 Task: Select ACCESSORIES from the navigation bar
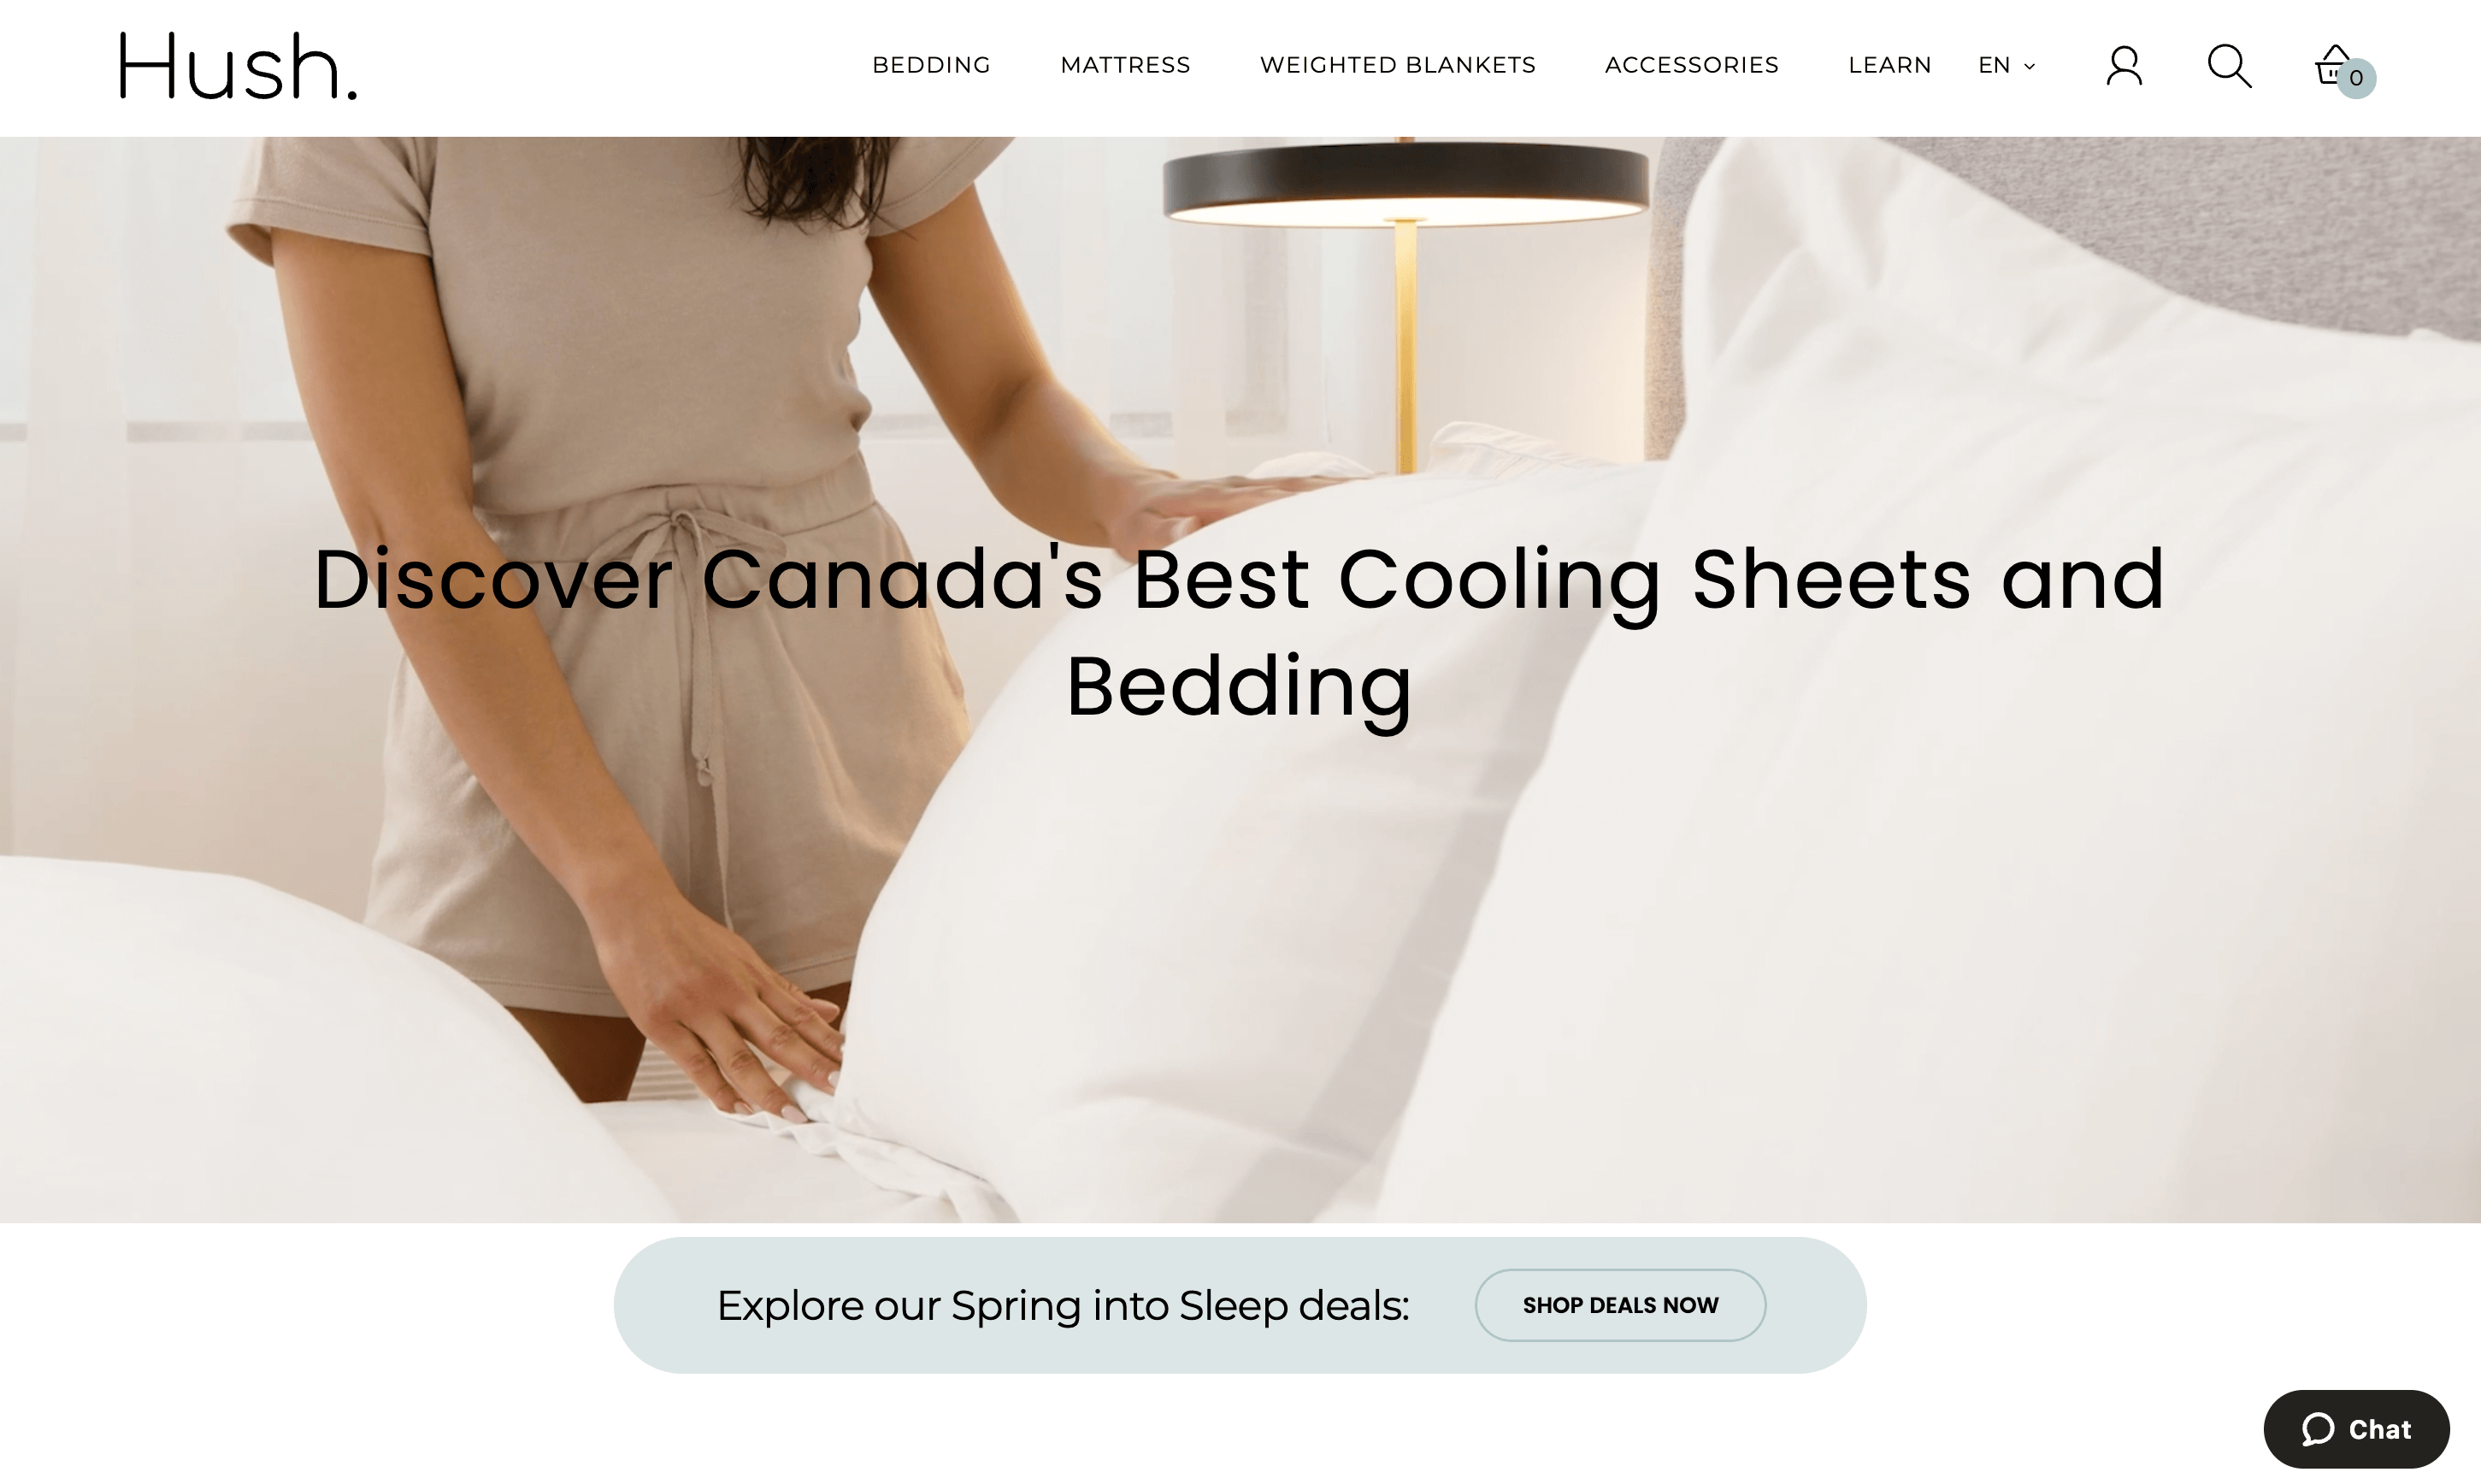click(x=1692, y=63)
